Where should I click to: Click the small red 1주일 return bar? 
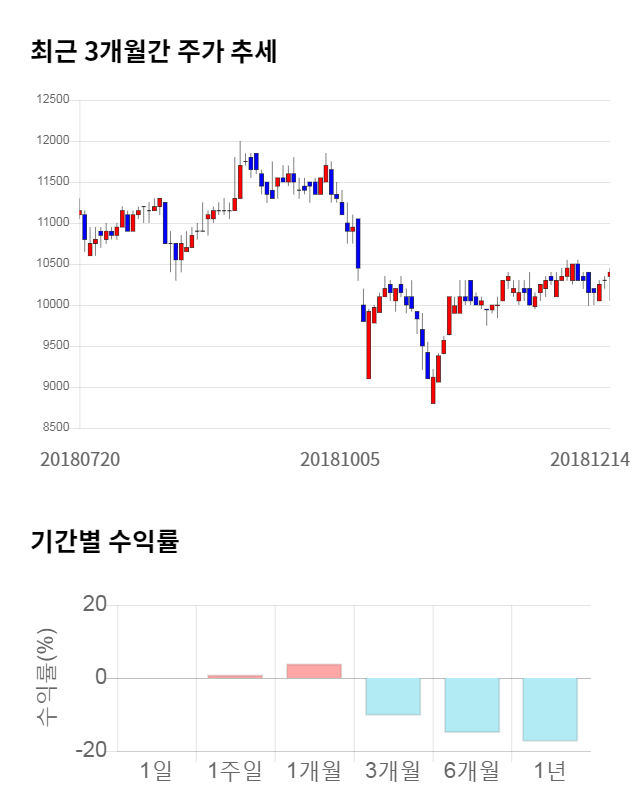click(x=235, y=676)
